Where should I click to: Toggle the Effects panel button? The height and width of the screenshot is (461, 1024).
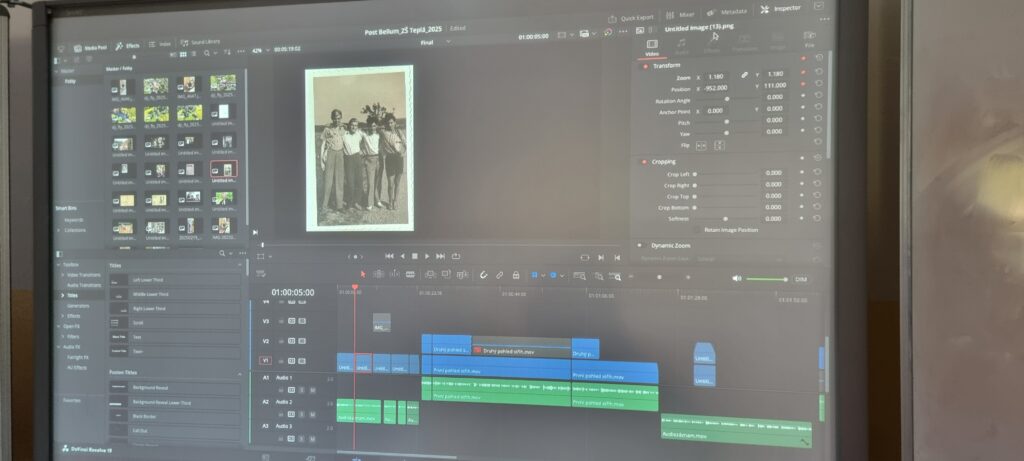pos(127,46)
